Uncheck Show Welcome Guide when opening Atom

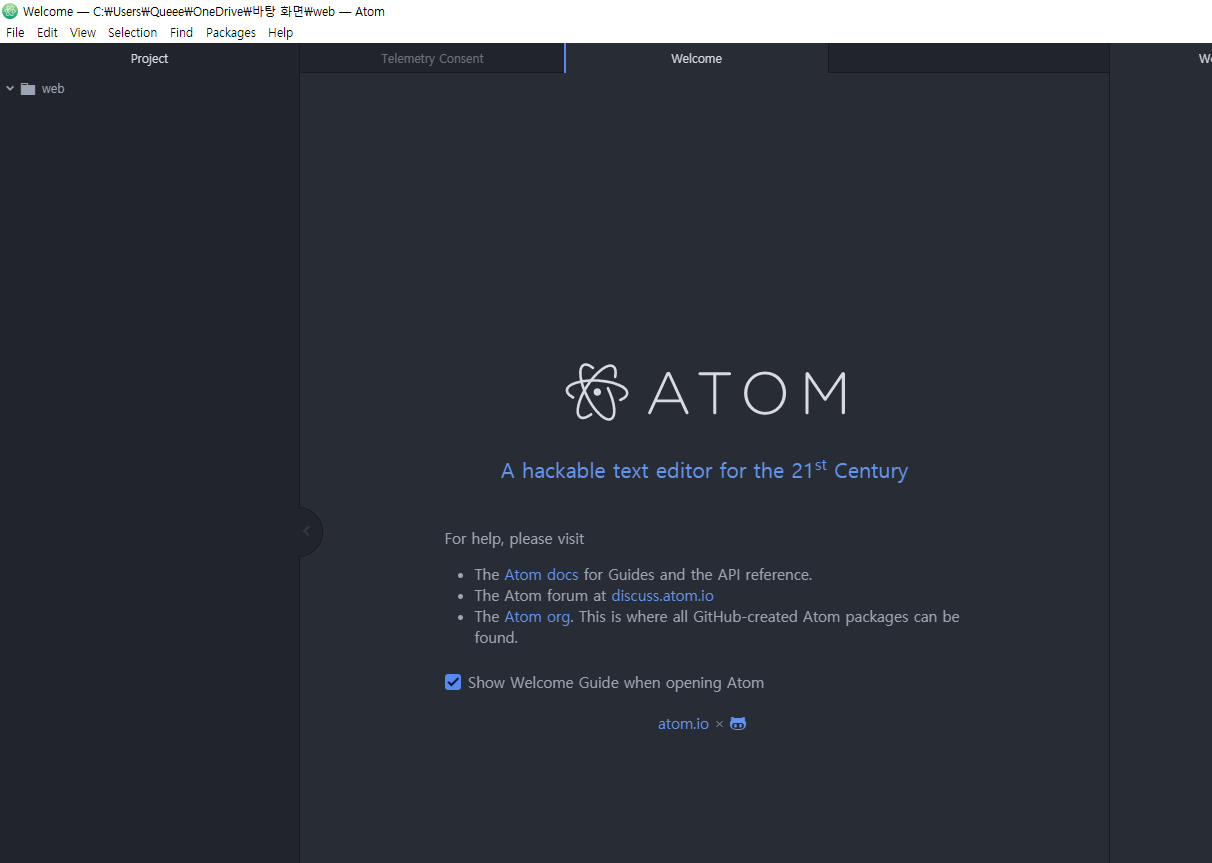click(453, 683)
